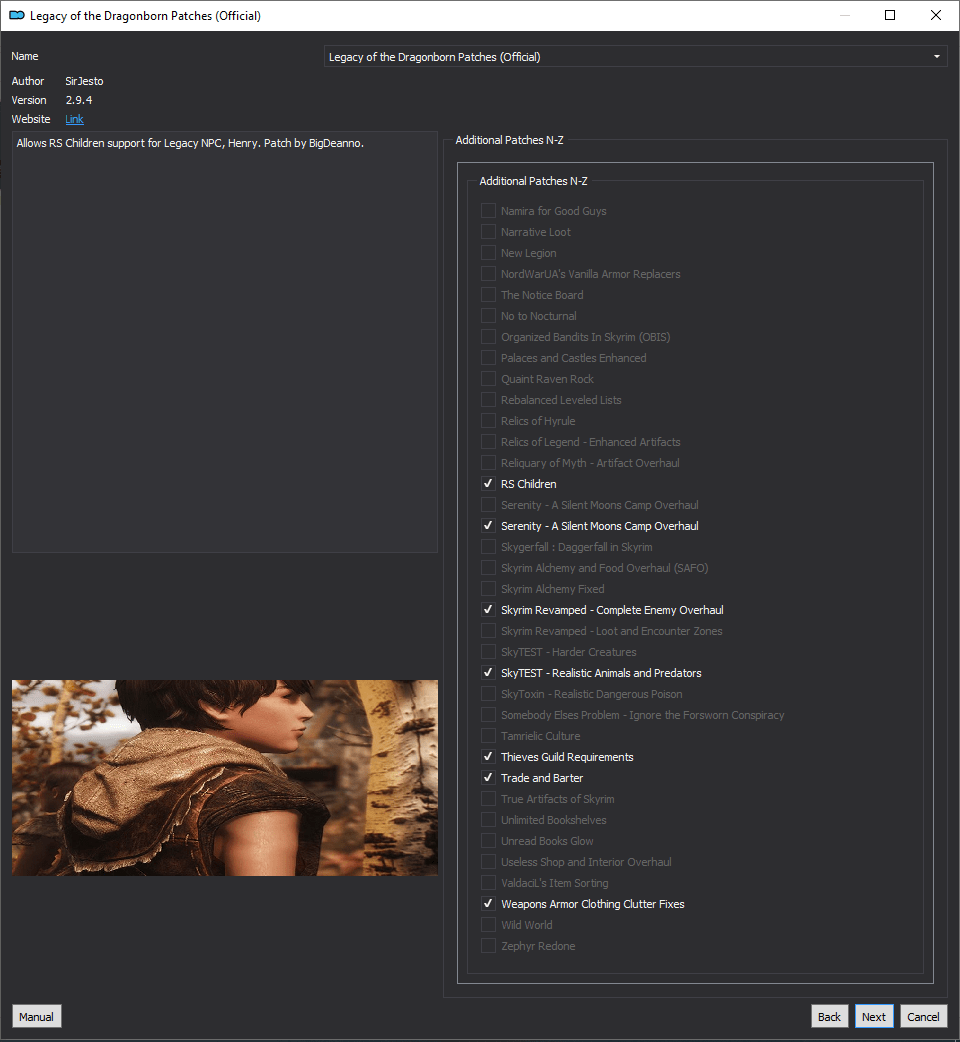Tick Skyrim Revamped - Loot and Encounter Zones
This screenshot has height=1042, width=960.
tap(488, 631)
